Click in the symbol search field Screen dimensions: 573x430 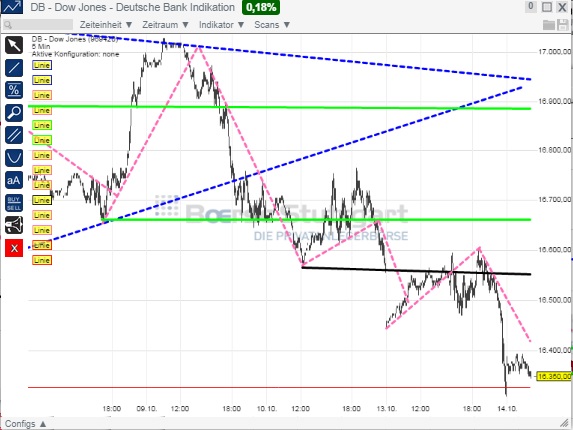pyautogui.click(x=38, y=25)
